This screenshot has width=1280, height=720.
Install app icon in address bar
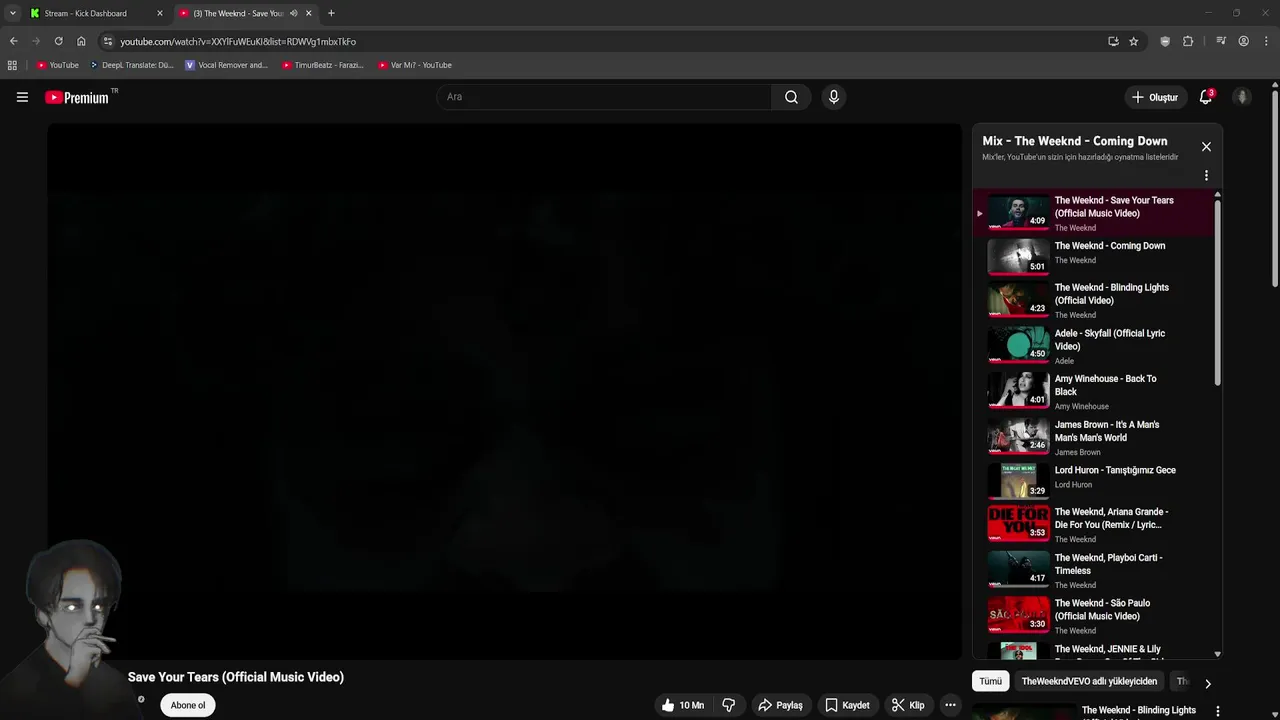1113,41
